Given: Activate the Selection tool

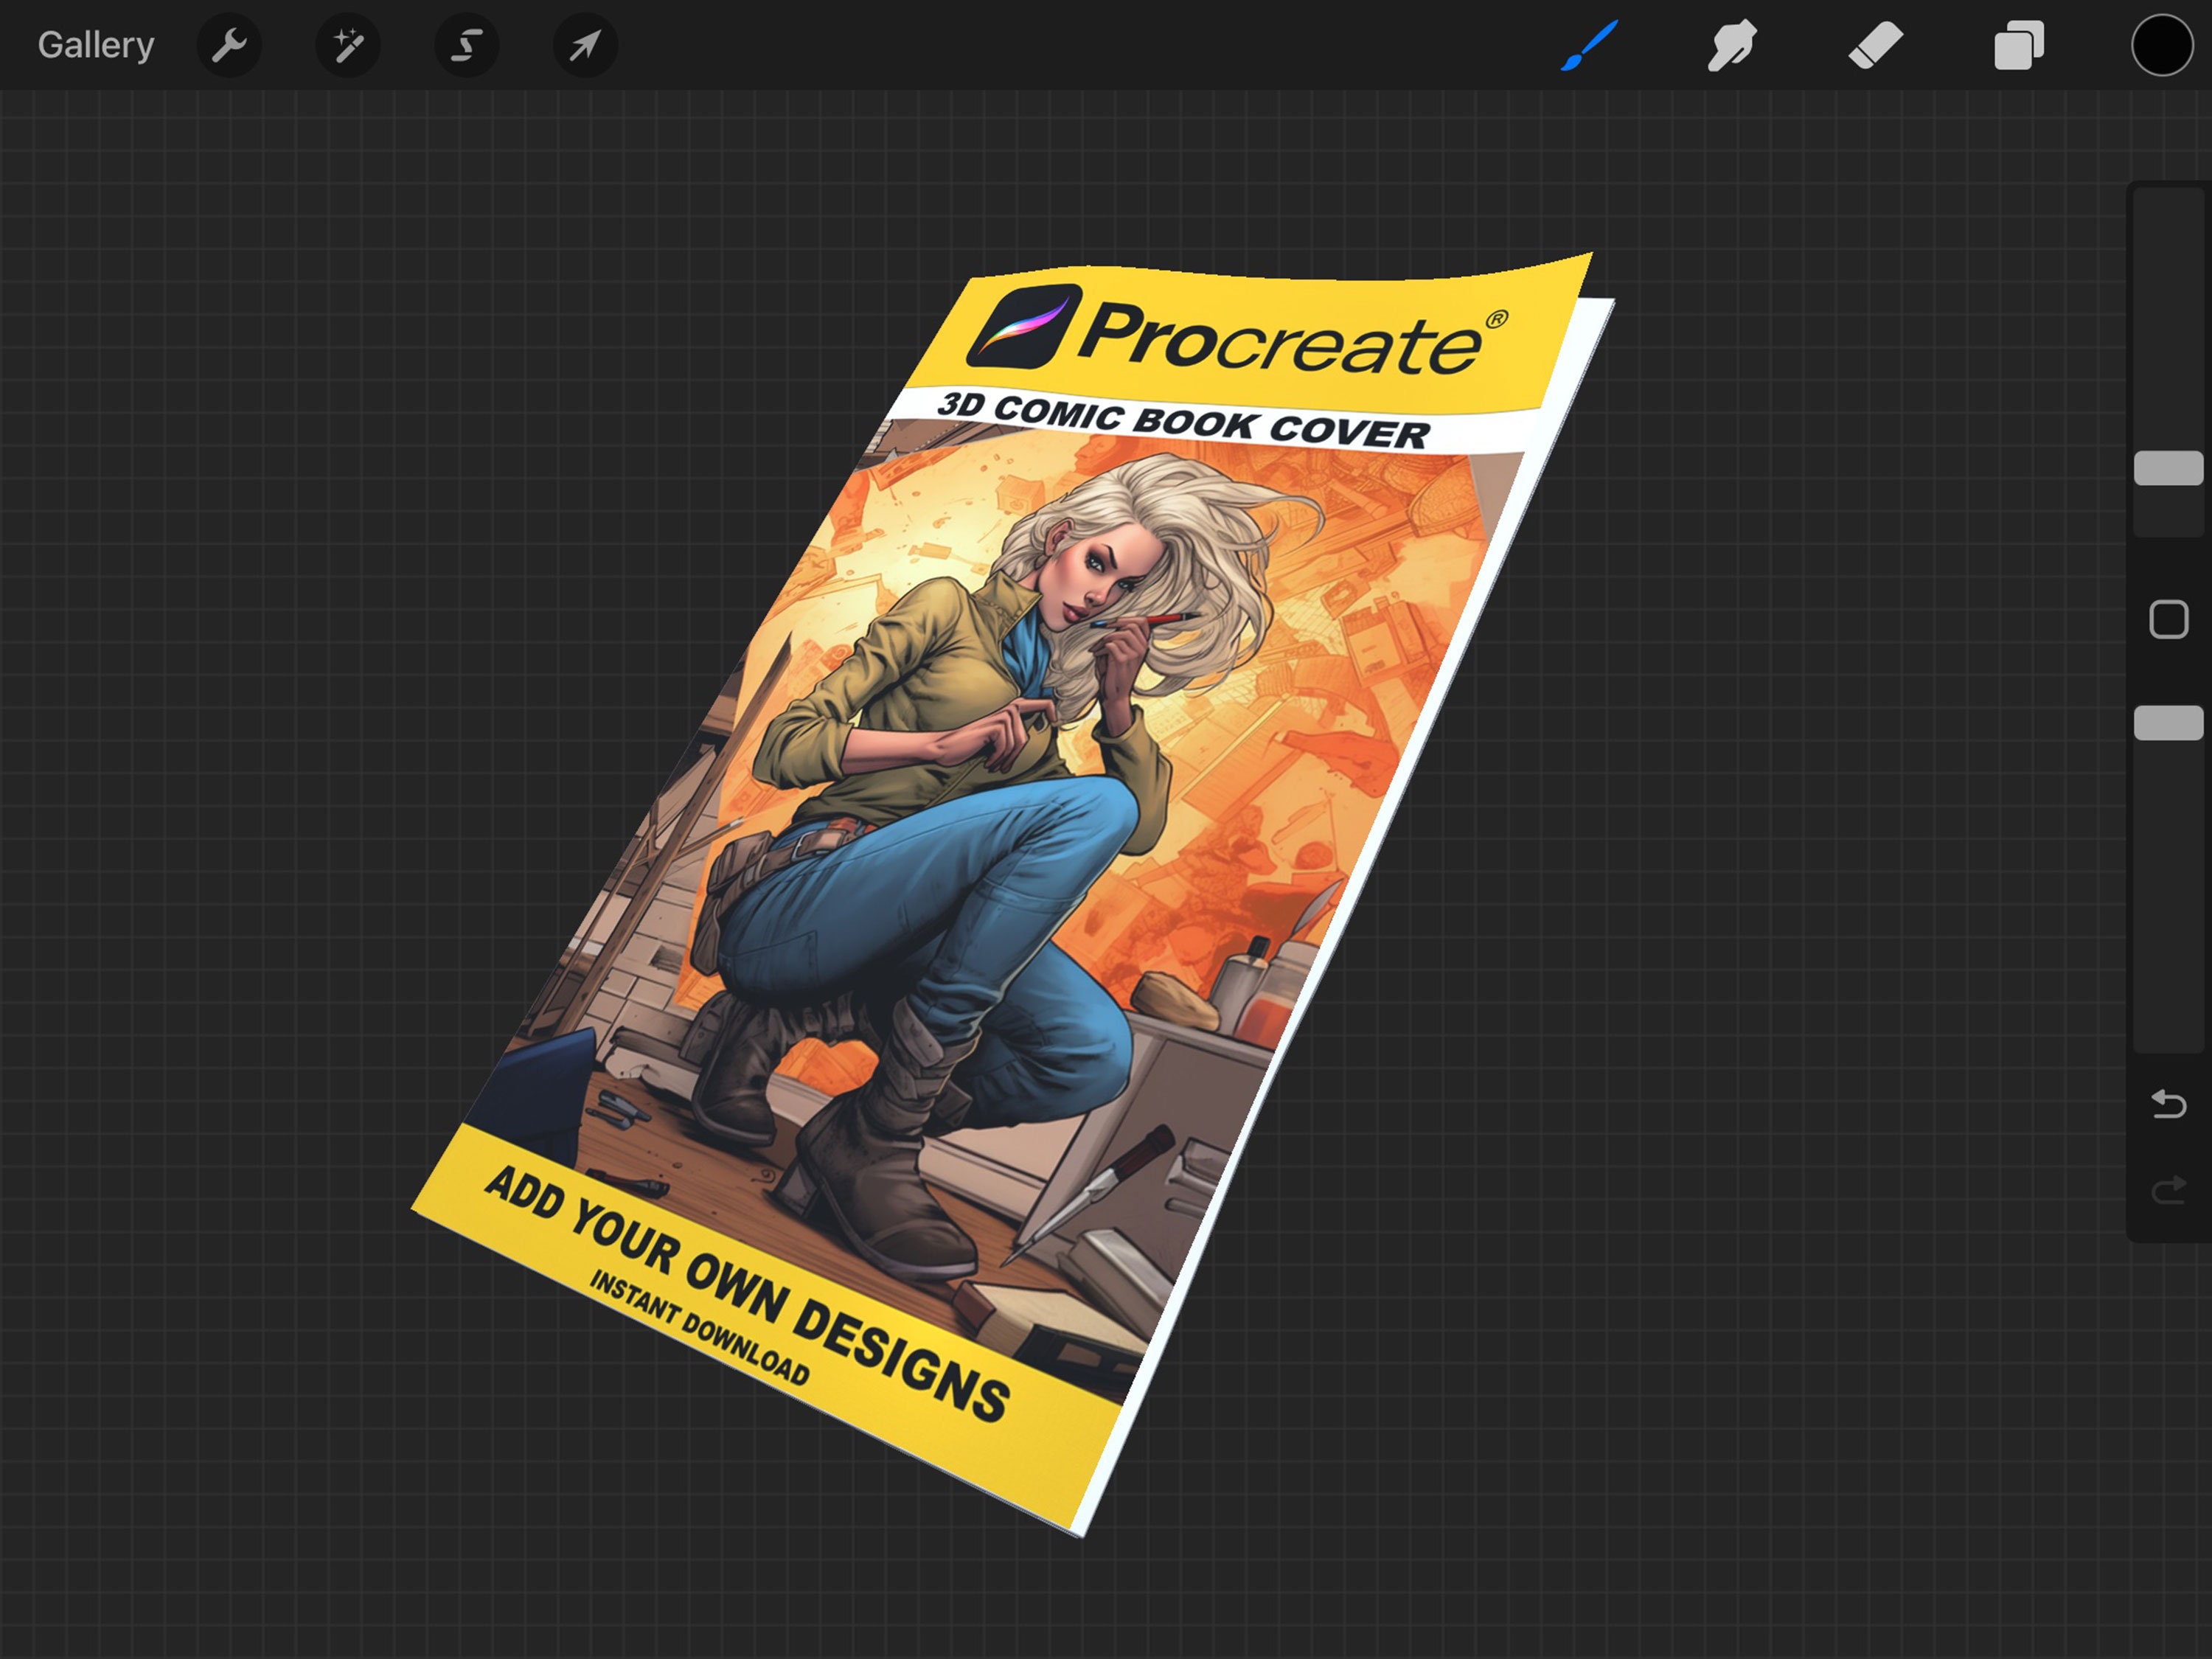Looking at the screenshot, I should point(465,45).
